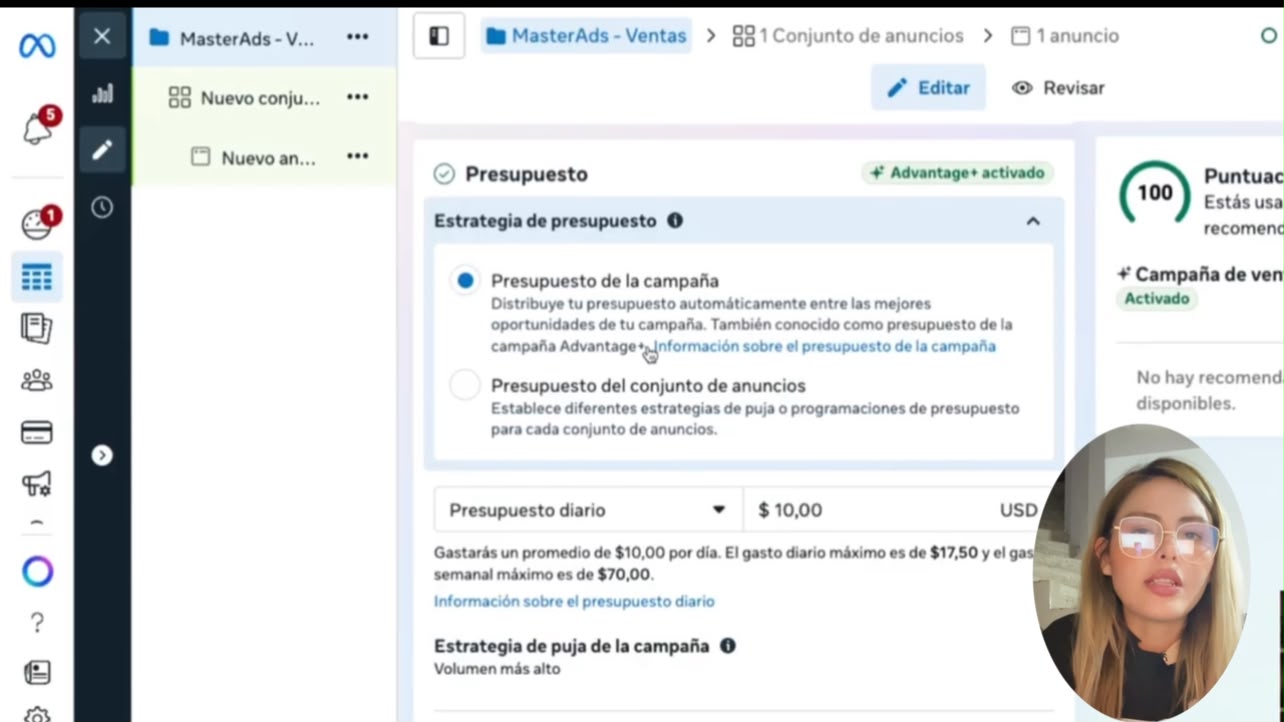This screenshot has width=1284, height=722.
Task: Open Información sobre el presupuesto diario link
Action: 574,601
